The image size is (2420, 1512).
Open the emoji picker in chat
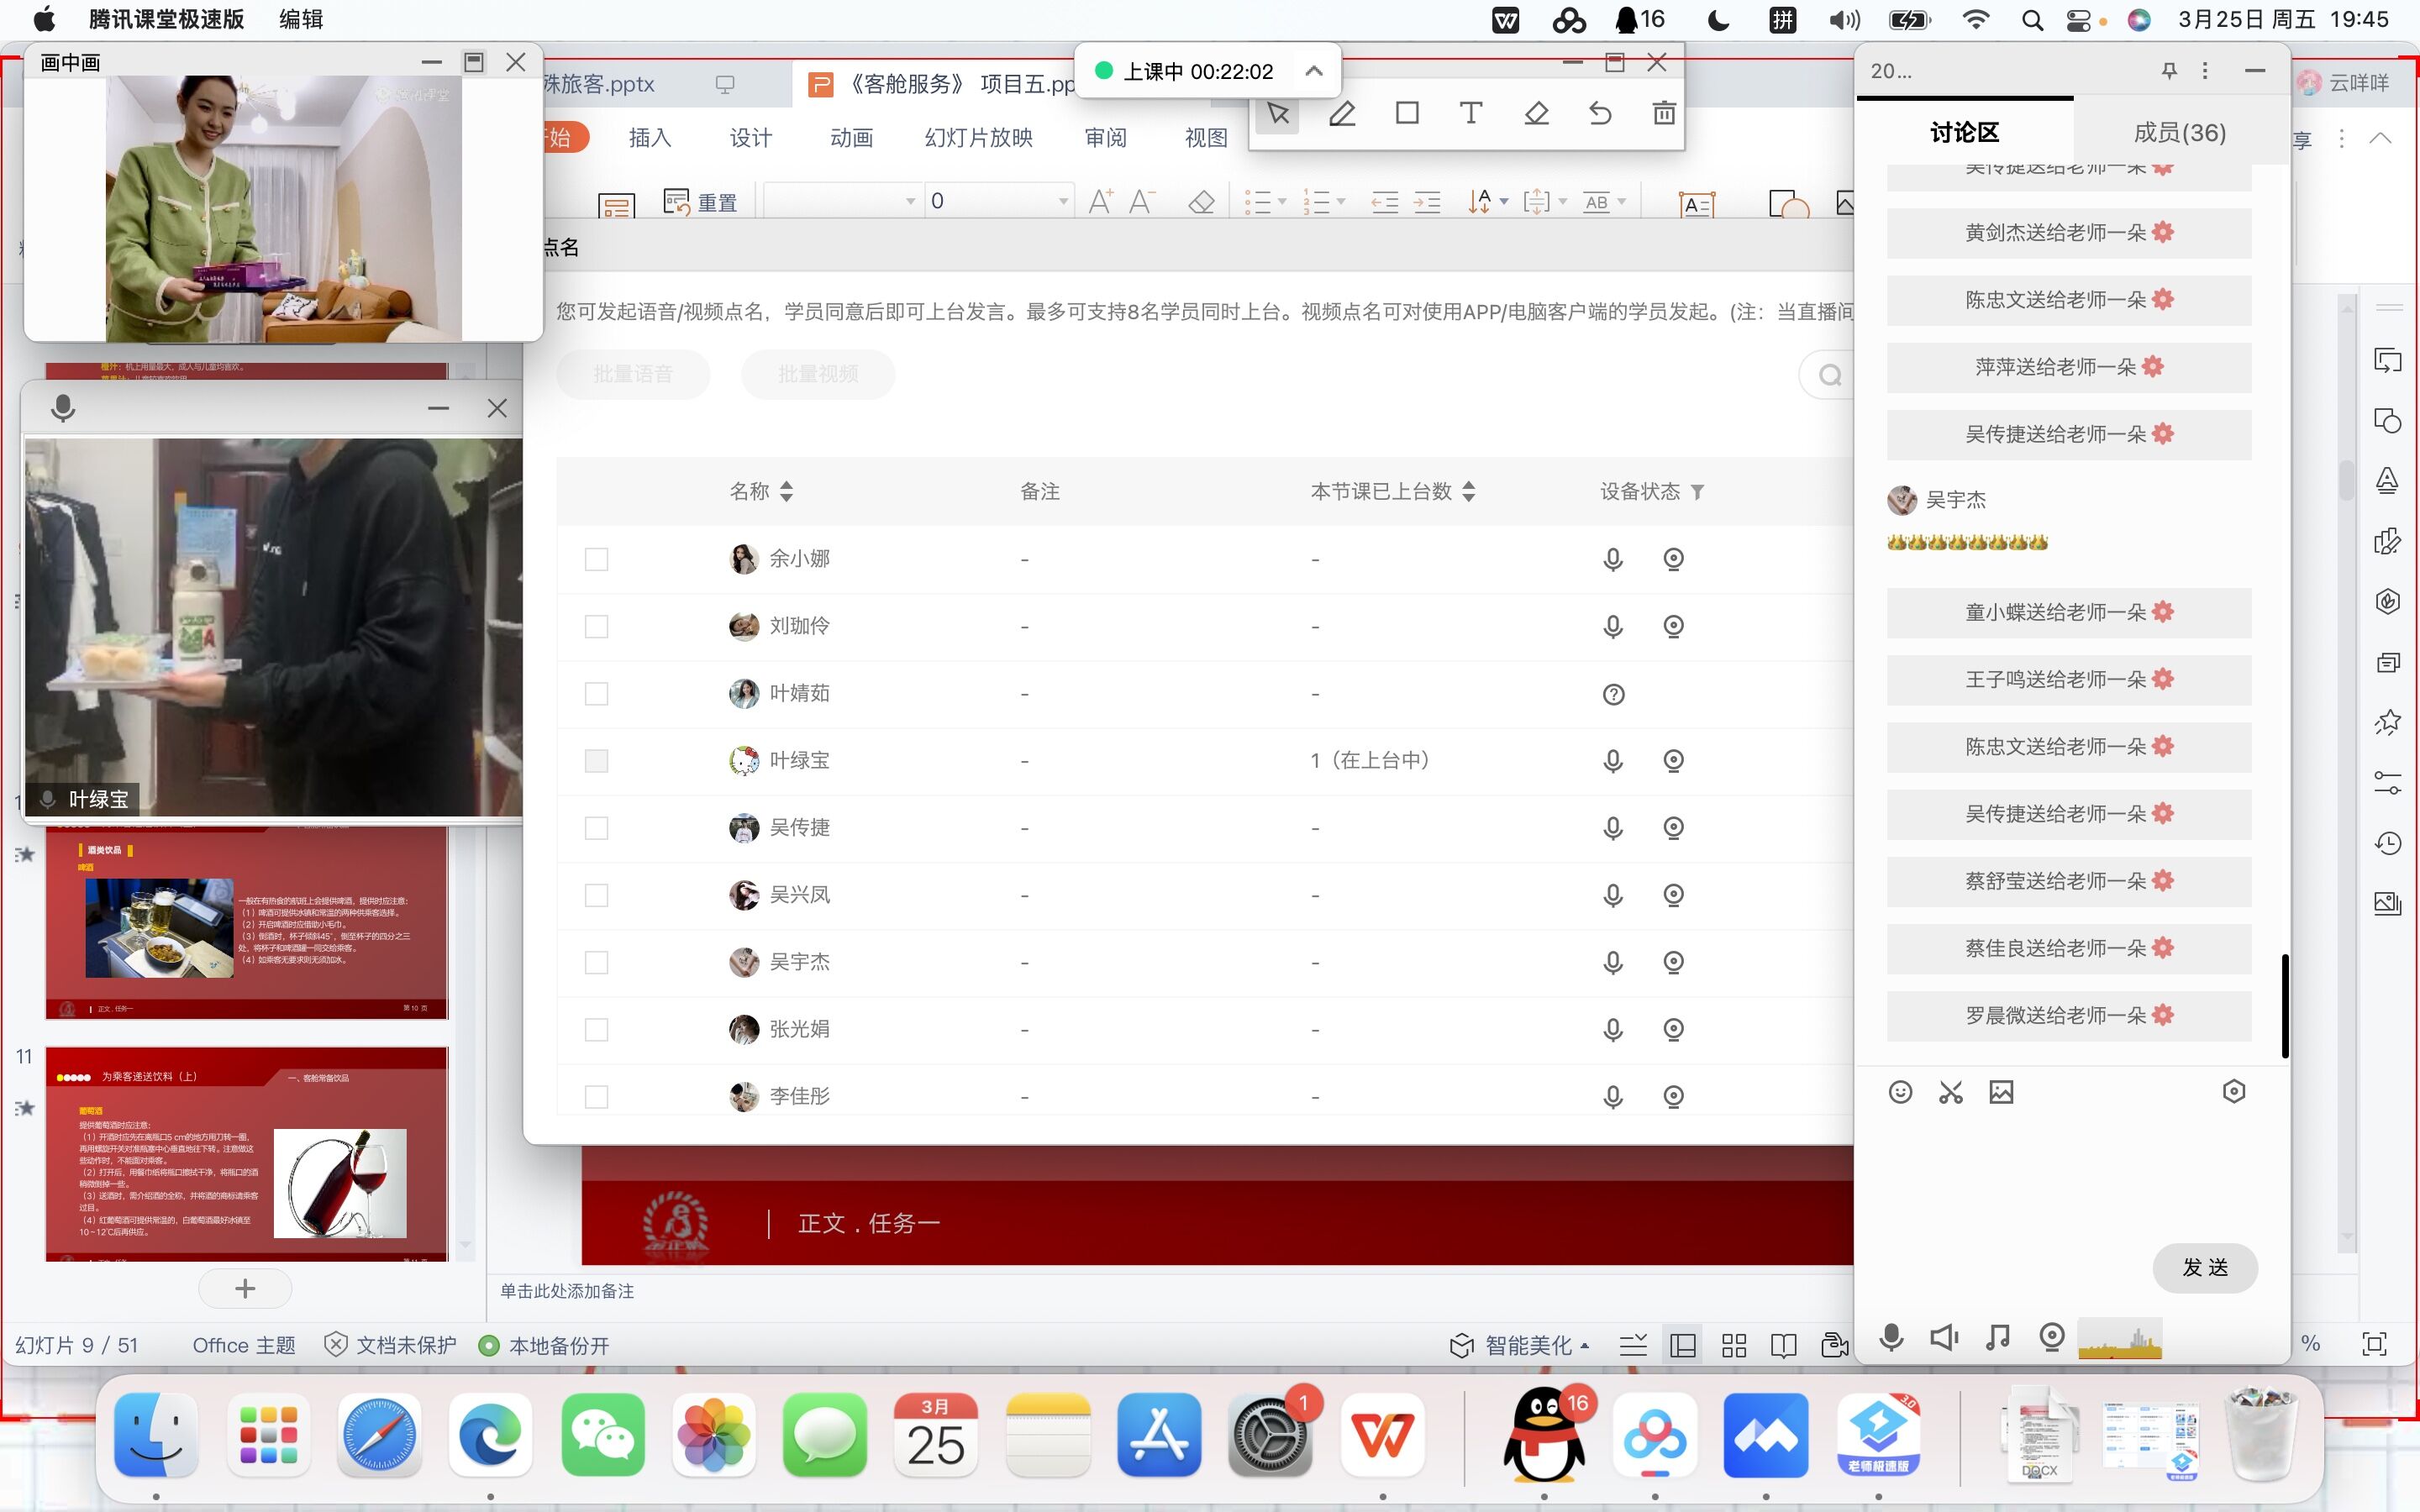click(x=1900, y=1092)
